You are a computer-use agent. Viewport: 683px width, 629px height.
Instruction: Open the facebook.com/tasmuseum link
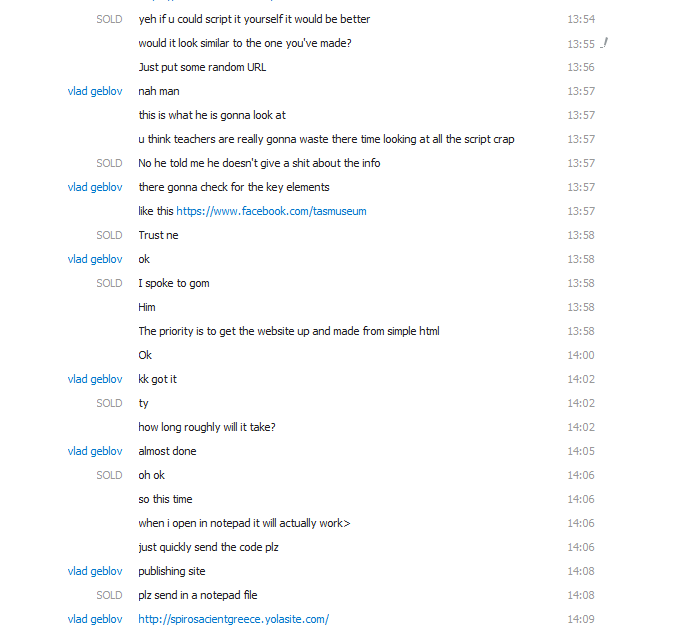click(271, 211)
